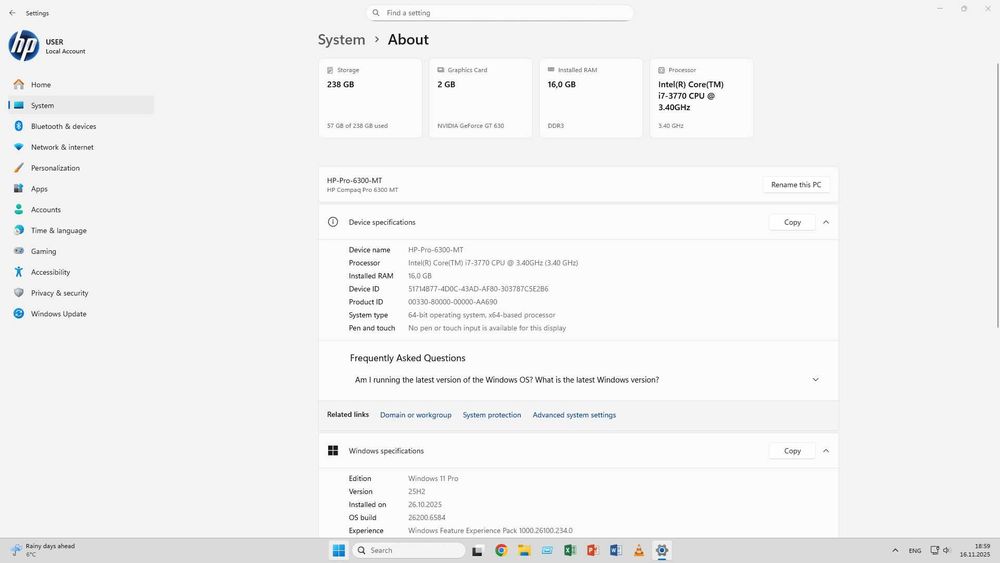Click the Accessibility figure icon

[18, 272]
